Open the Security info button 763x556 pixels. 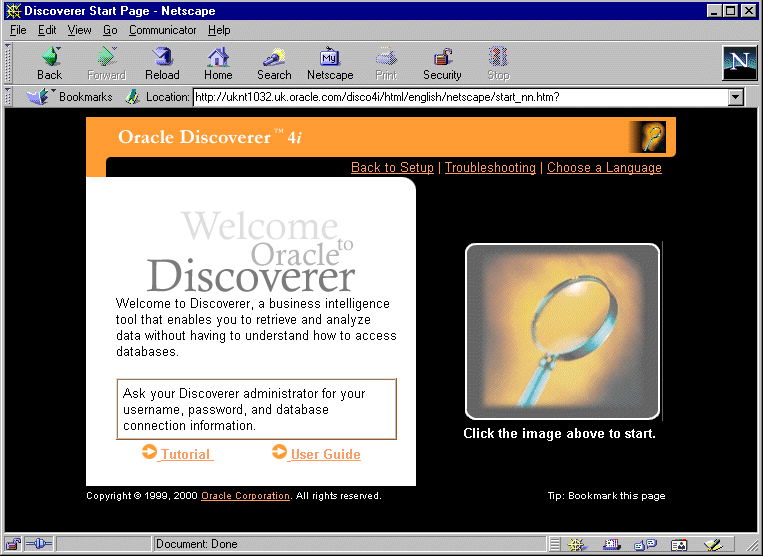pos(442,63)
